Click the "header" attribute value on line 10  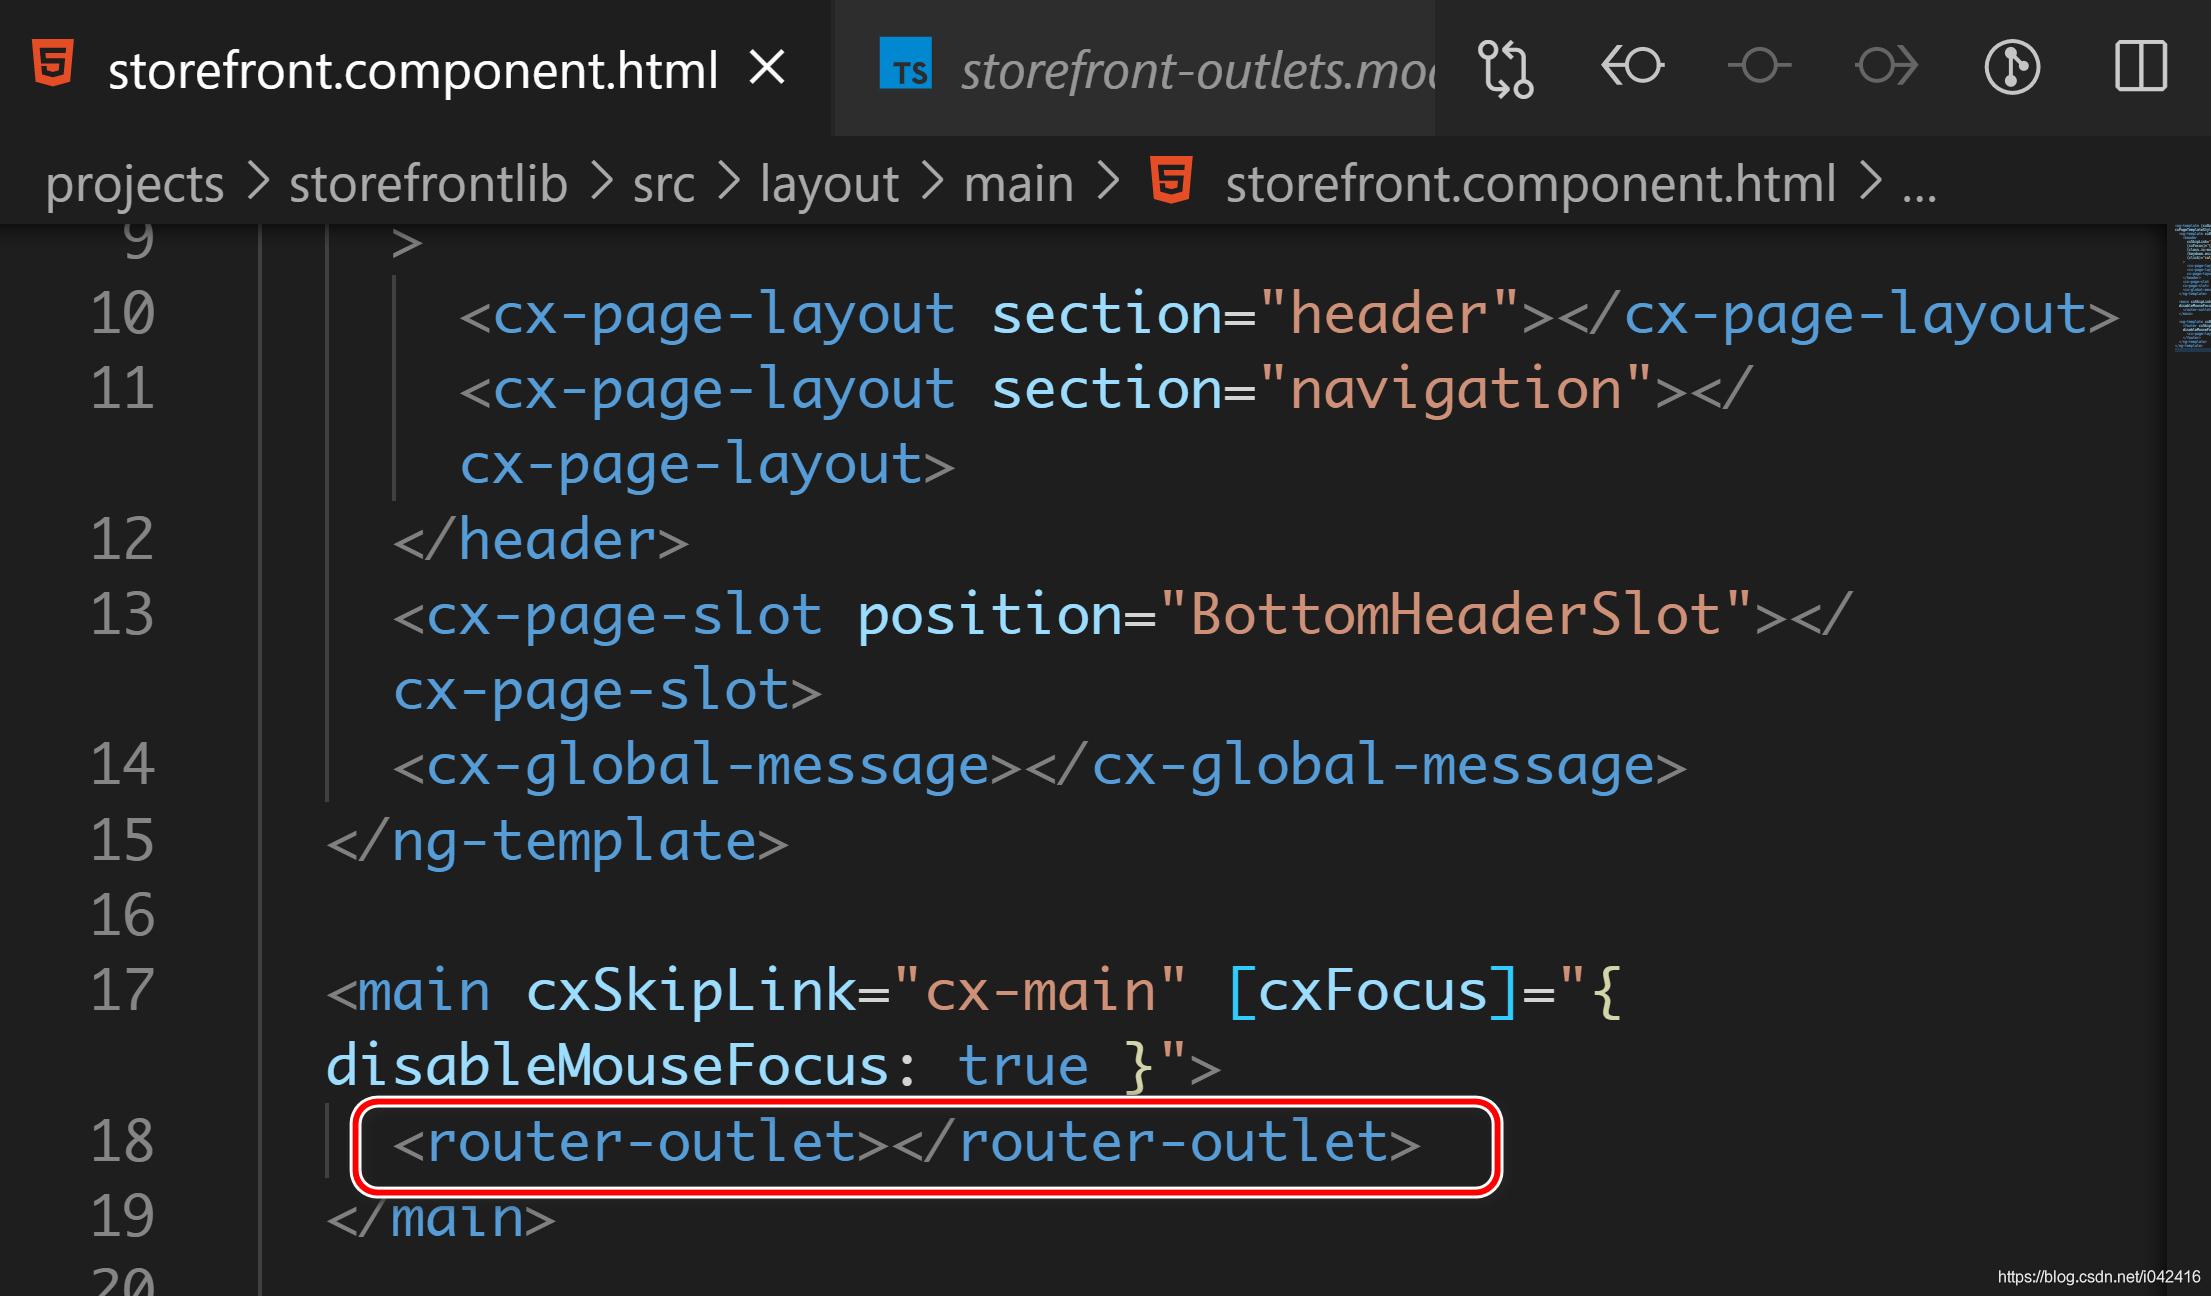[1389, 314]
